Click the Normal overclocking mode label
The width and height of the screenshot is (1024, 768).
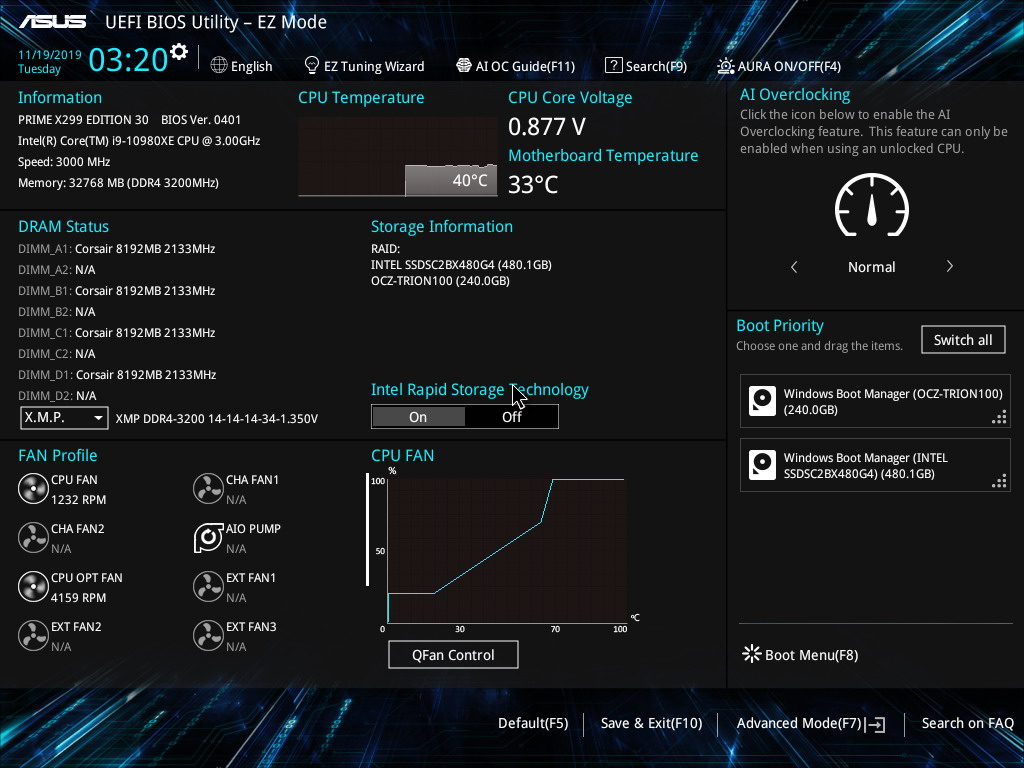click(871, 267)
